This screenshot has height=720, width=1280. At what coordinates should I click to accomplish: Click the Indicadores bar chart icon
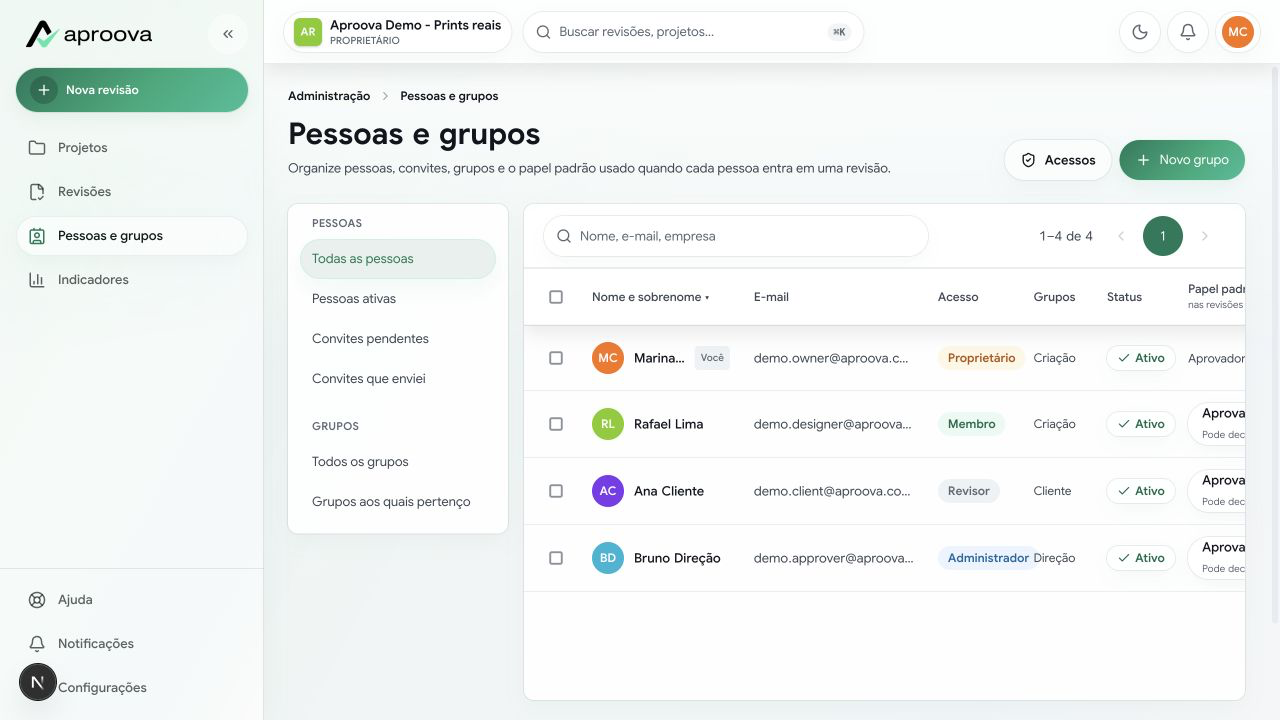pyautogui.click(x=37, y=280)
